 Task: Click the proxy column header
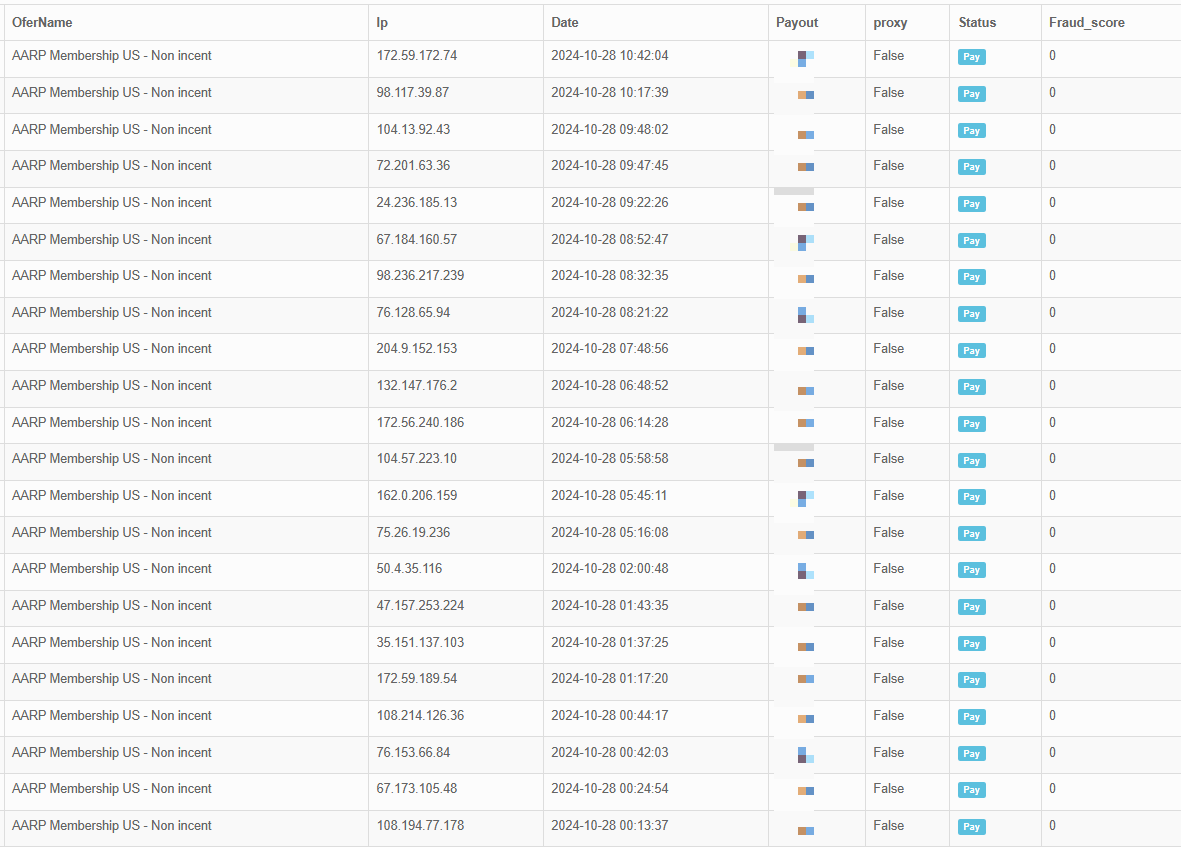click(x=890, y=23)
